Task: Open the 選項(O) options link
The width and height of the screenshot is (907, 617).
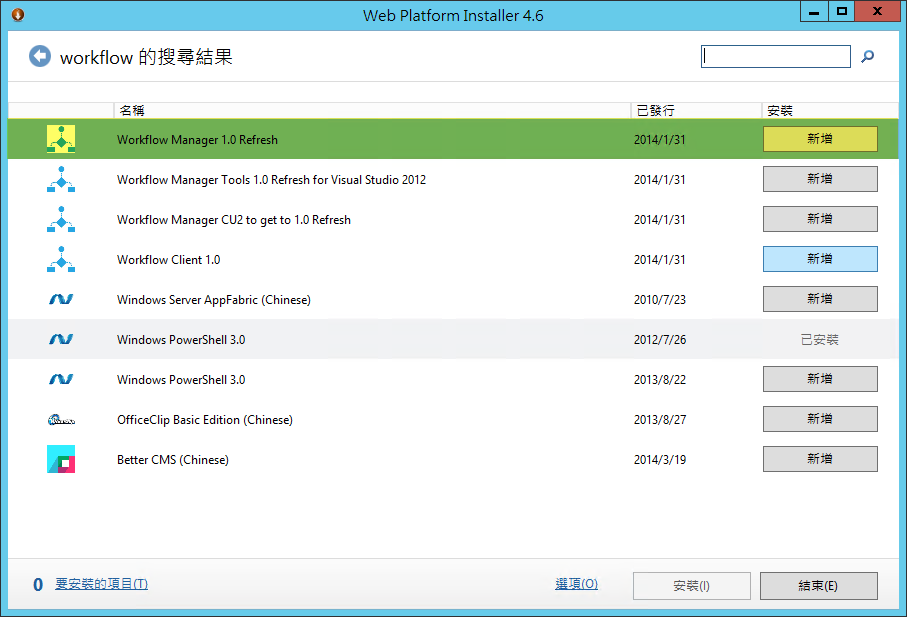Action: pyautogui.click(x=576, y=584)
